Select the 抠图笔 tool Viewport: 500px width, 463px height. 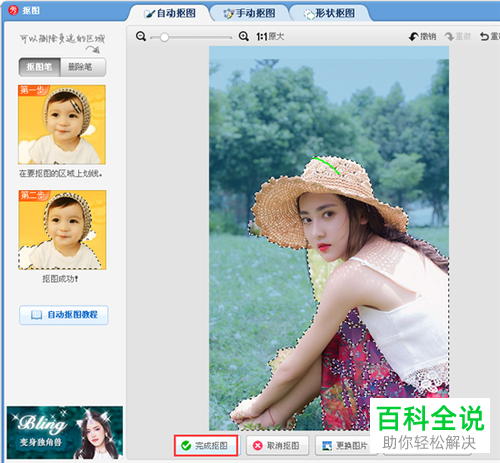point(39,67)
